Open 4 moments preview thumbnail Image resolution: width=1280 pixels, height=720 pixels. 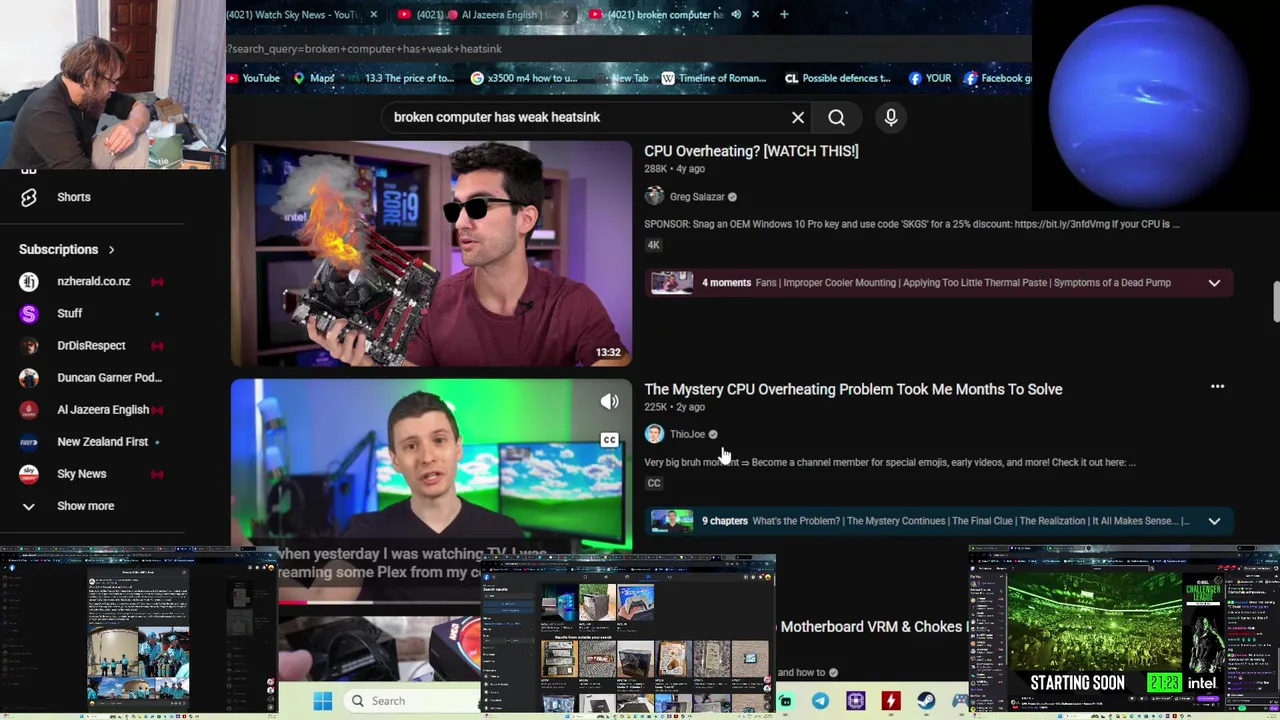tap(672, 282)
